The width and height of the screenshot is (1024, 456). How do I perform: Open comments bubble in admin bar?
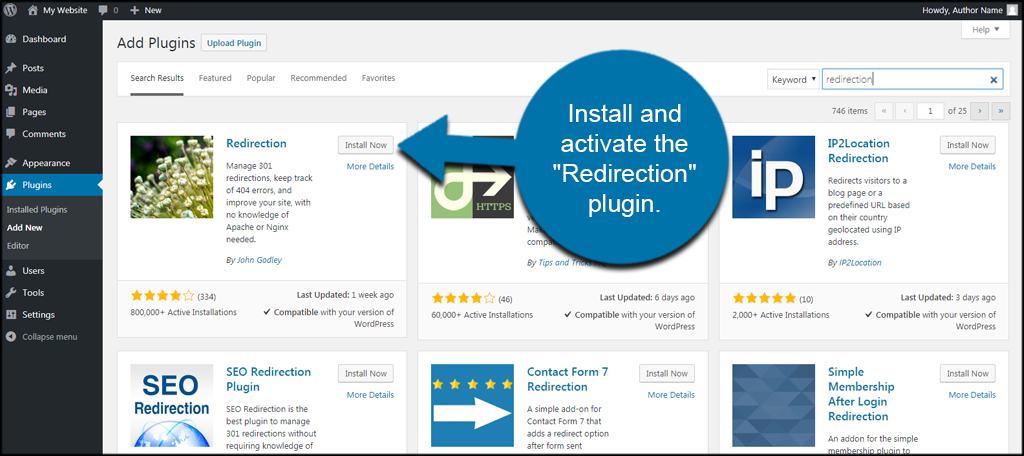pos(108,10)
